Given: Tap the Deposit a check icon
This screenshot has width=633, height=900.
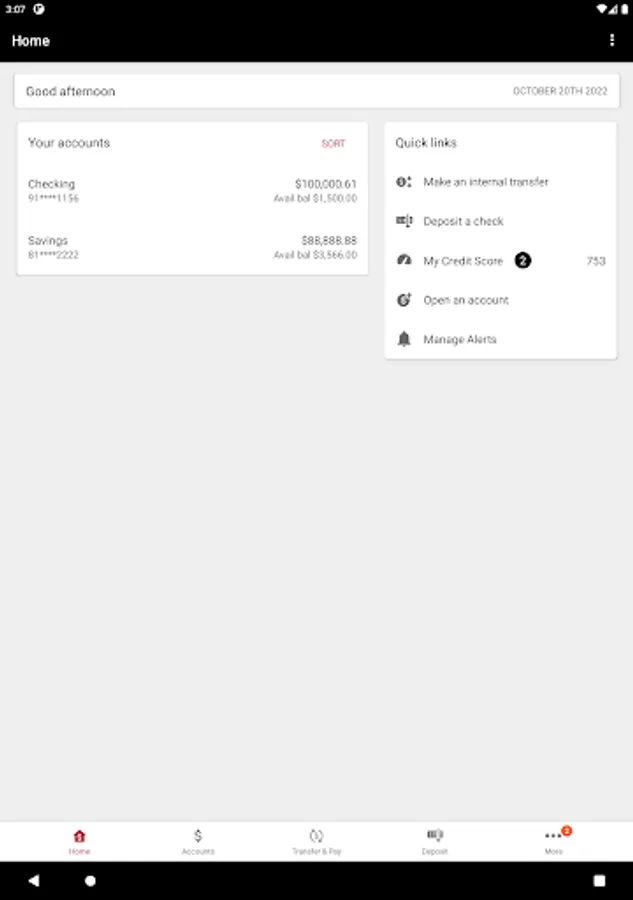Looking at the screenshot, I should tap(404, 221).
